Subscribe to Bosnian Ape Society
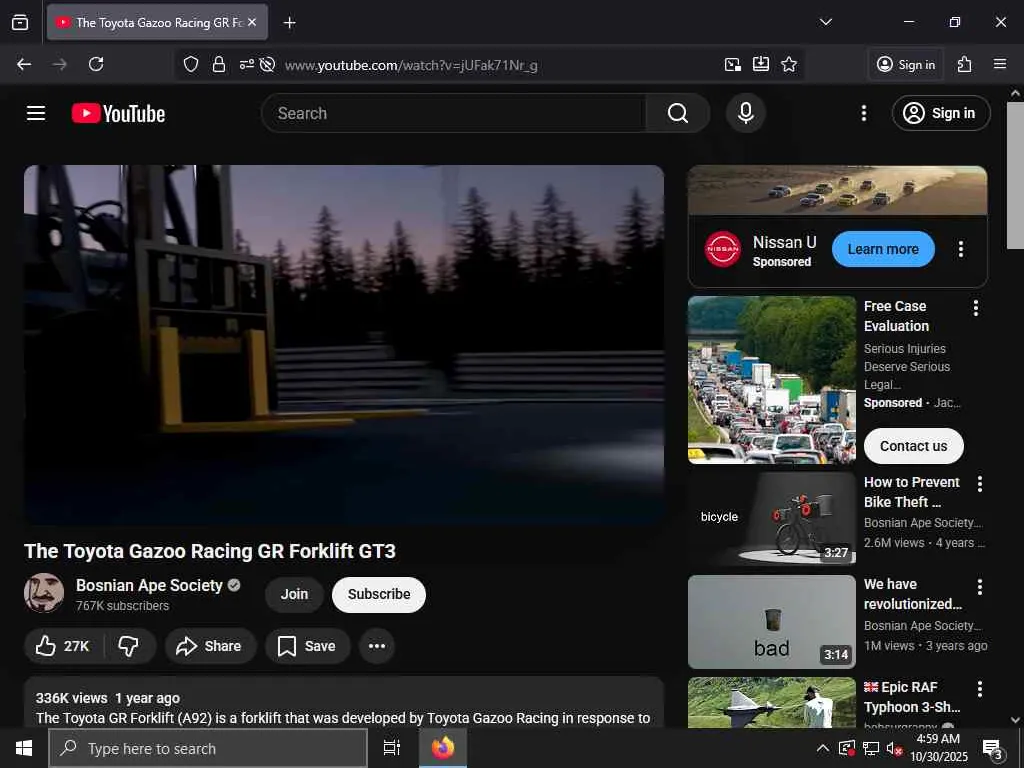The image size is (1024, 768). tap(379, 594)
